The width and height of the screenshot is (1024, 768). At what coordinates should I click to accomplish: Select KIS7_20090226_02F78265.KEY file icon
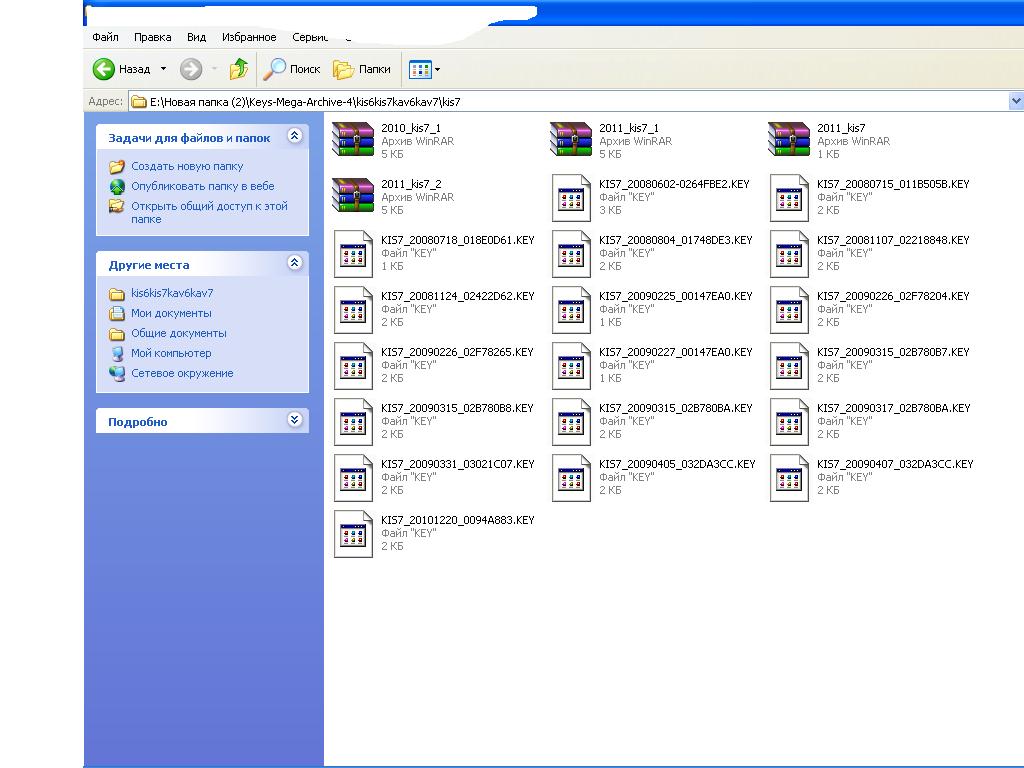(353, 366)
